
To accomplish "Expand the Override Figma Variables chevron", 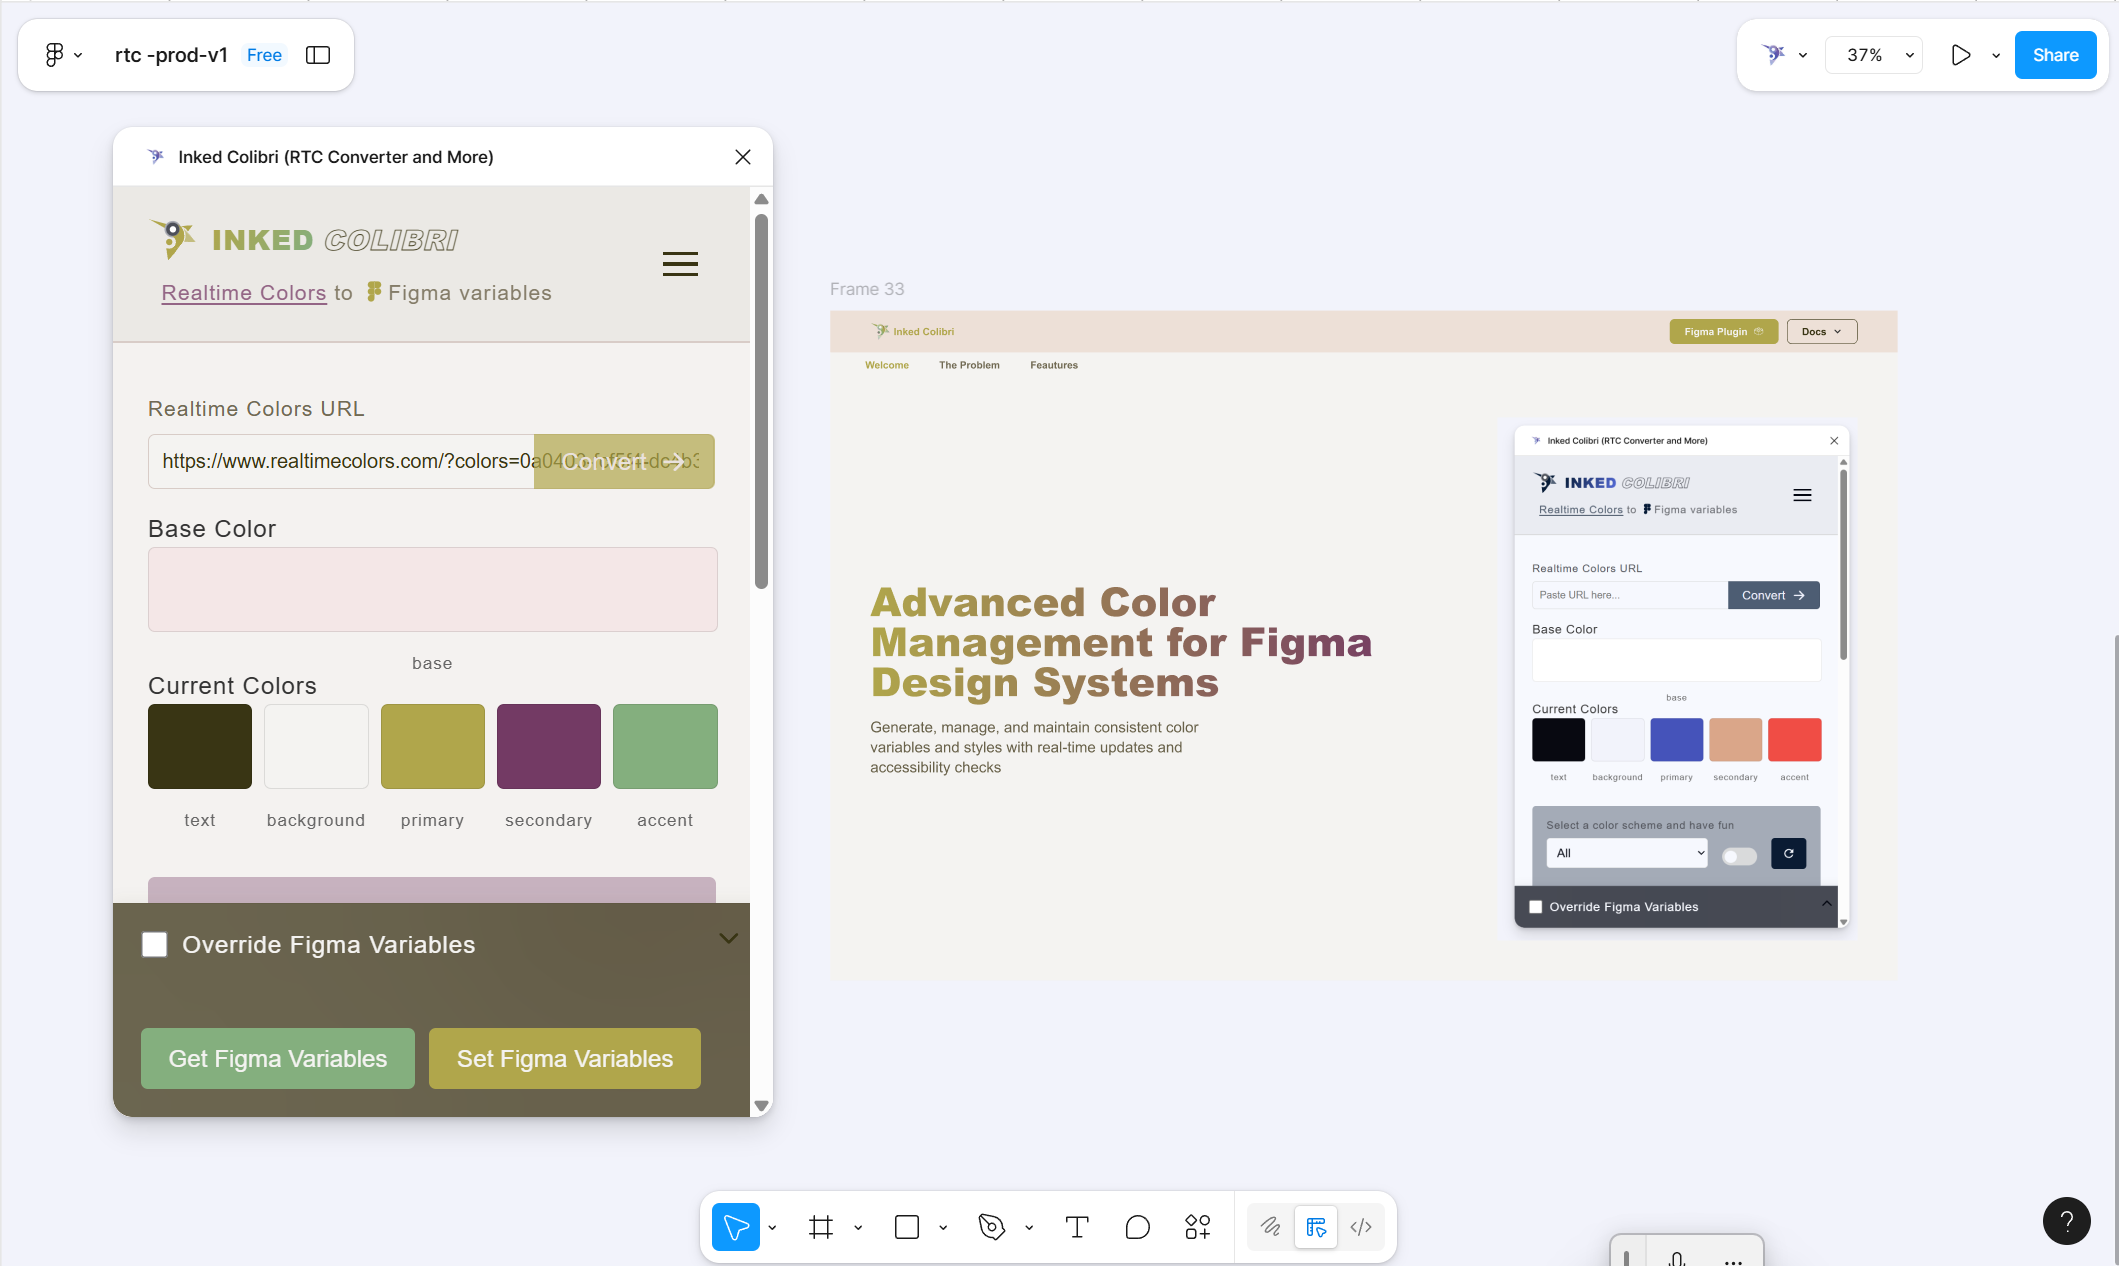I will 728,938.
